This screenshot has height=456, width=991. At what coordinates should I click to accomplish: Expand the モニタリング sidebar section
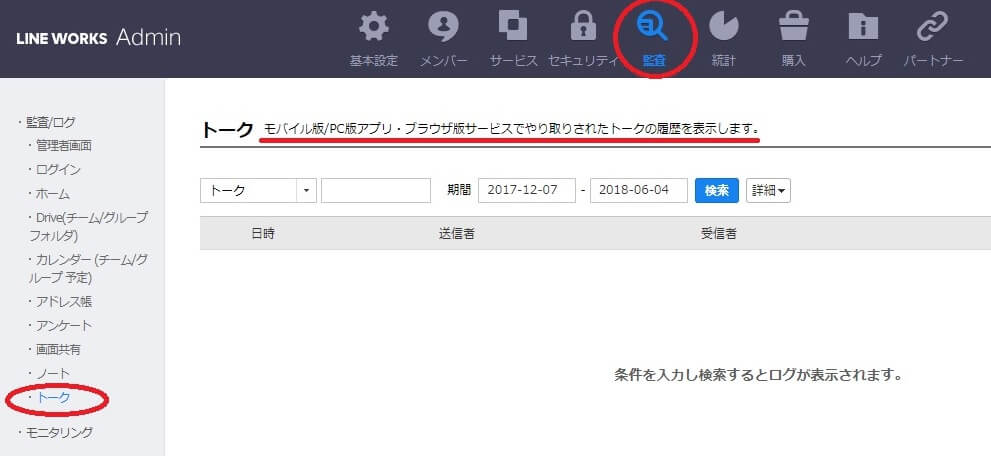[58, 432]
